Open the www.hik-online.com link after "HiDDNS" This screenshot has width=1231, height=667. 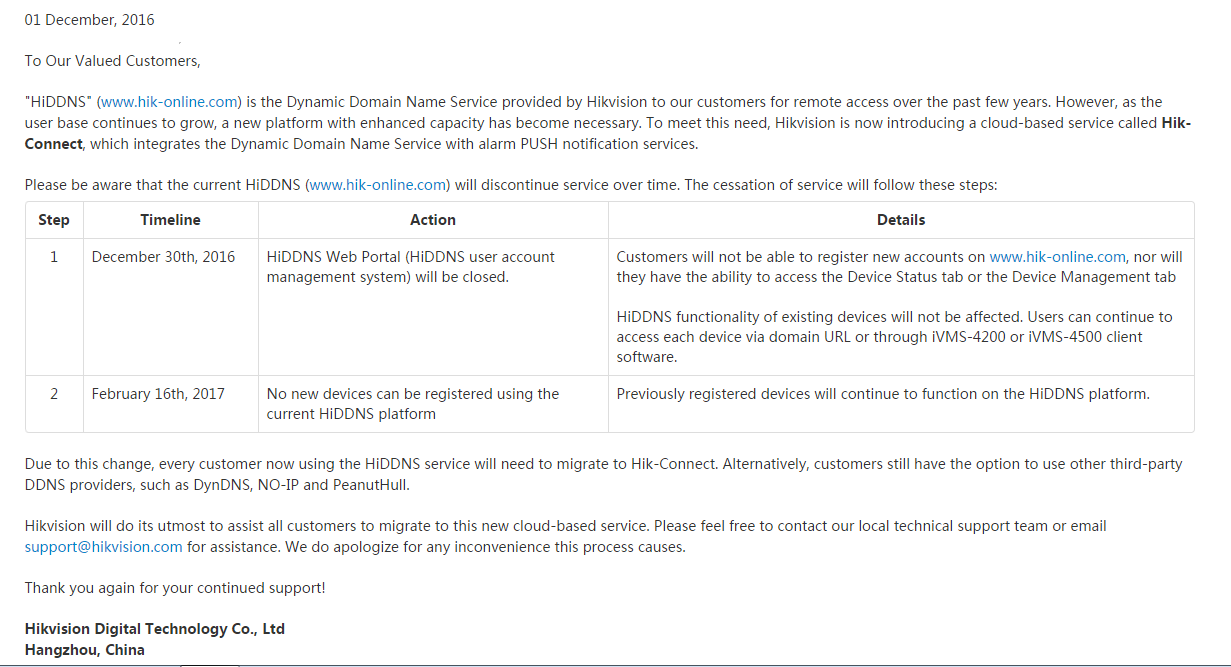tap(170, 102)
